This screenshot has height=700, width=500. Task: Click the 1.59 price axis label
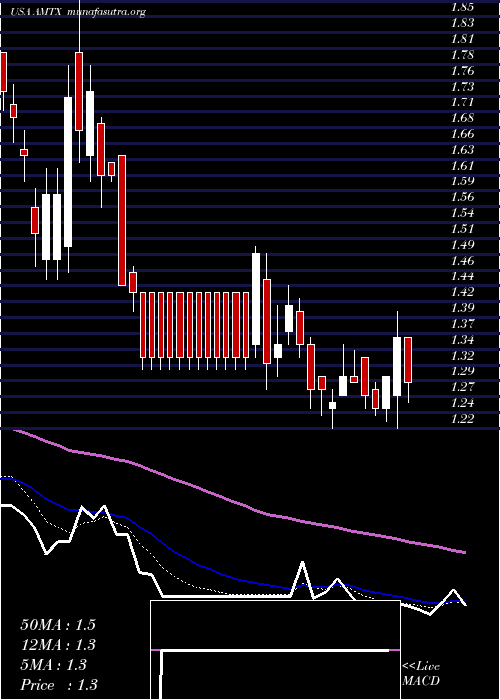click(462, 181)
